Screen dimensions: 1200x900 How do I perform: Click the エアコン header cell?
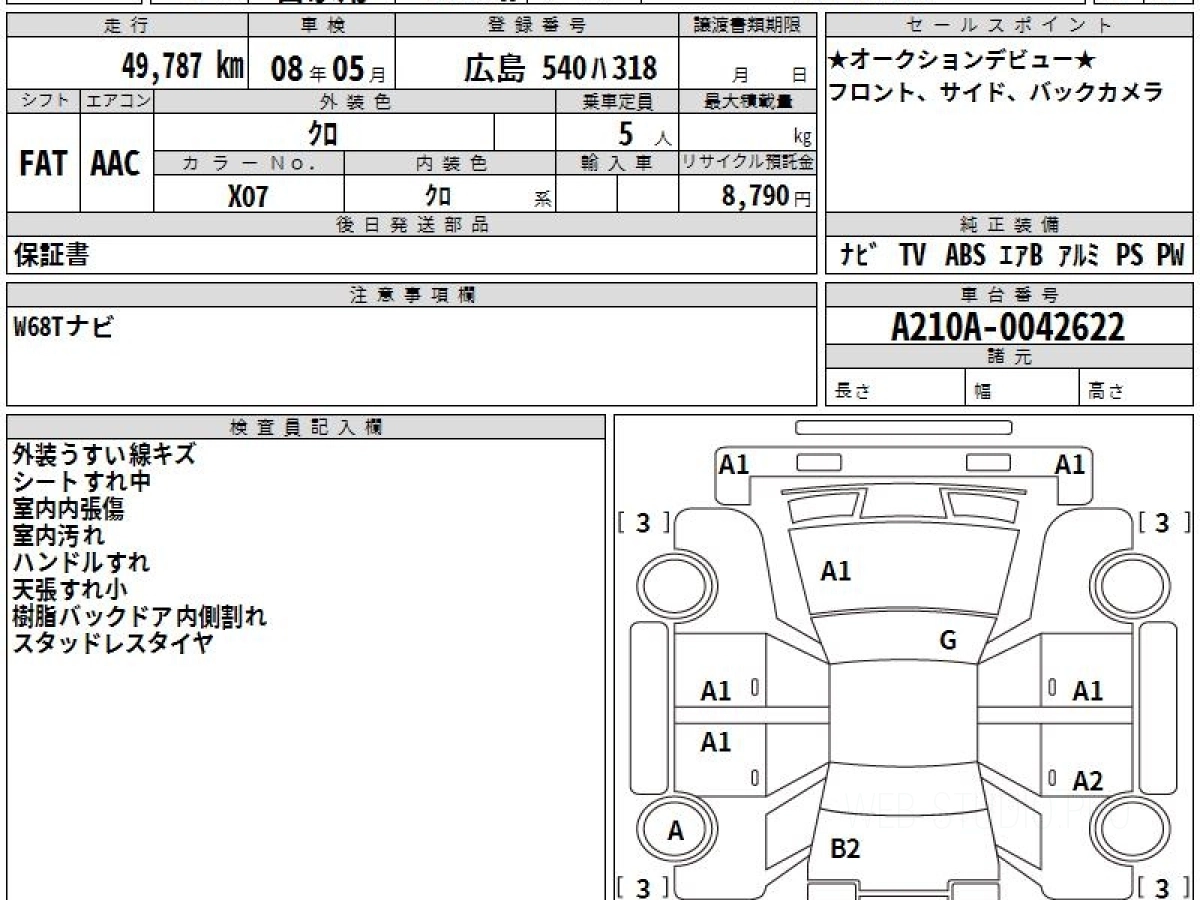117,101
